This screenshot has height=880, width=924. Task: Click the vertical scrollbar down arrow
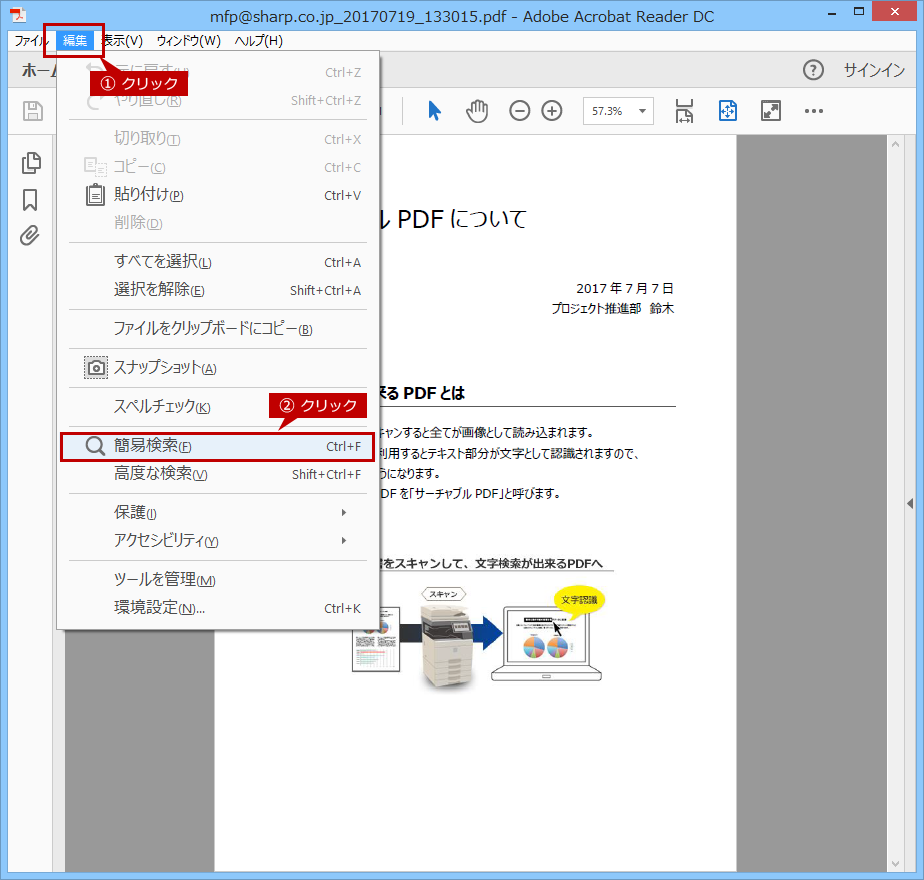(895, 864)
